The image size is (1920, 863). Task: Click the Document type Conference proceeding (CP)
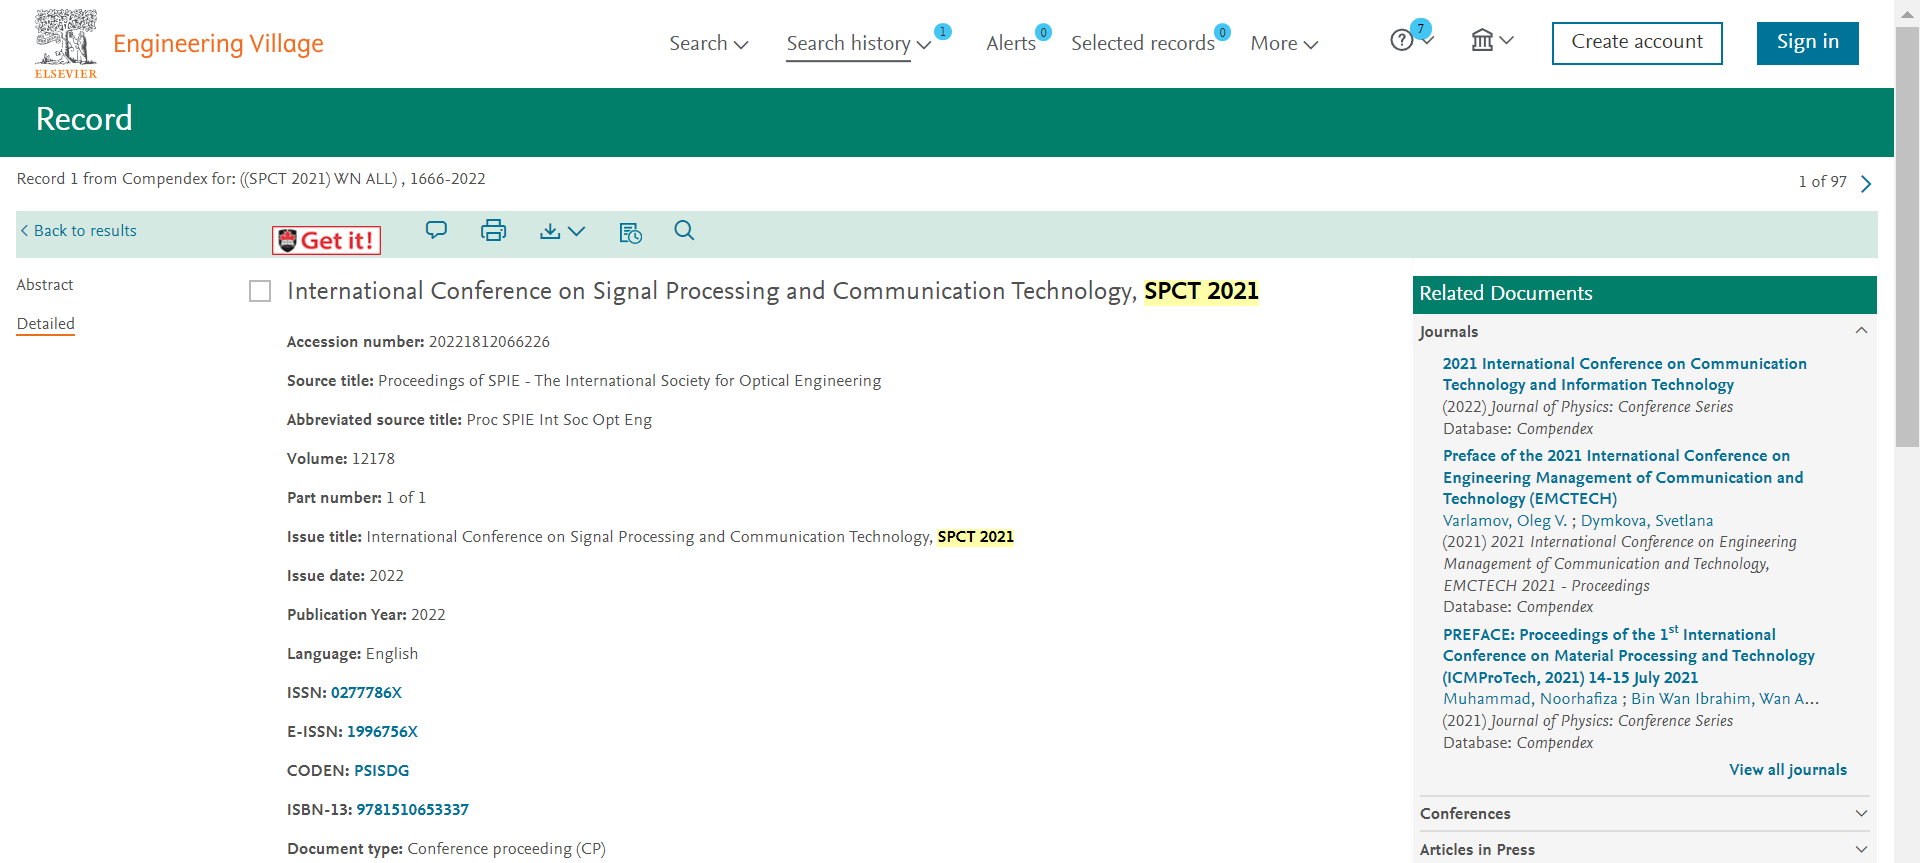(506, 849)
